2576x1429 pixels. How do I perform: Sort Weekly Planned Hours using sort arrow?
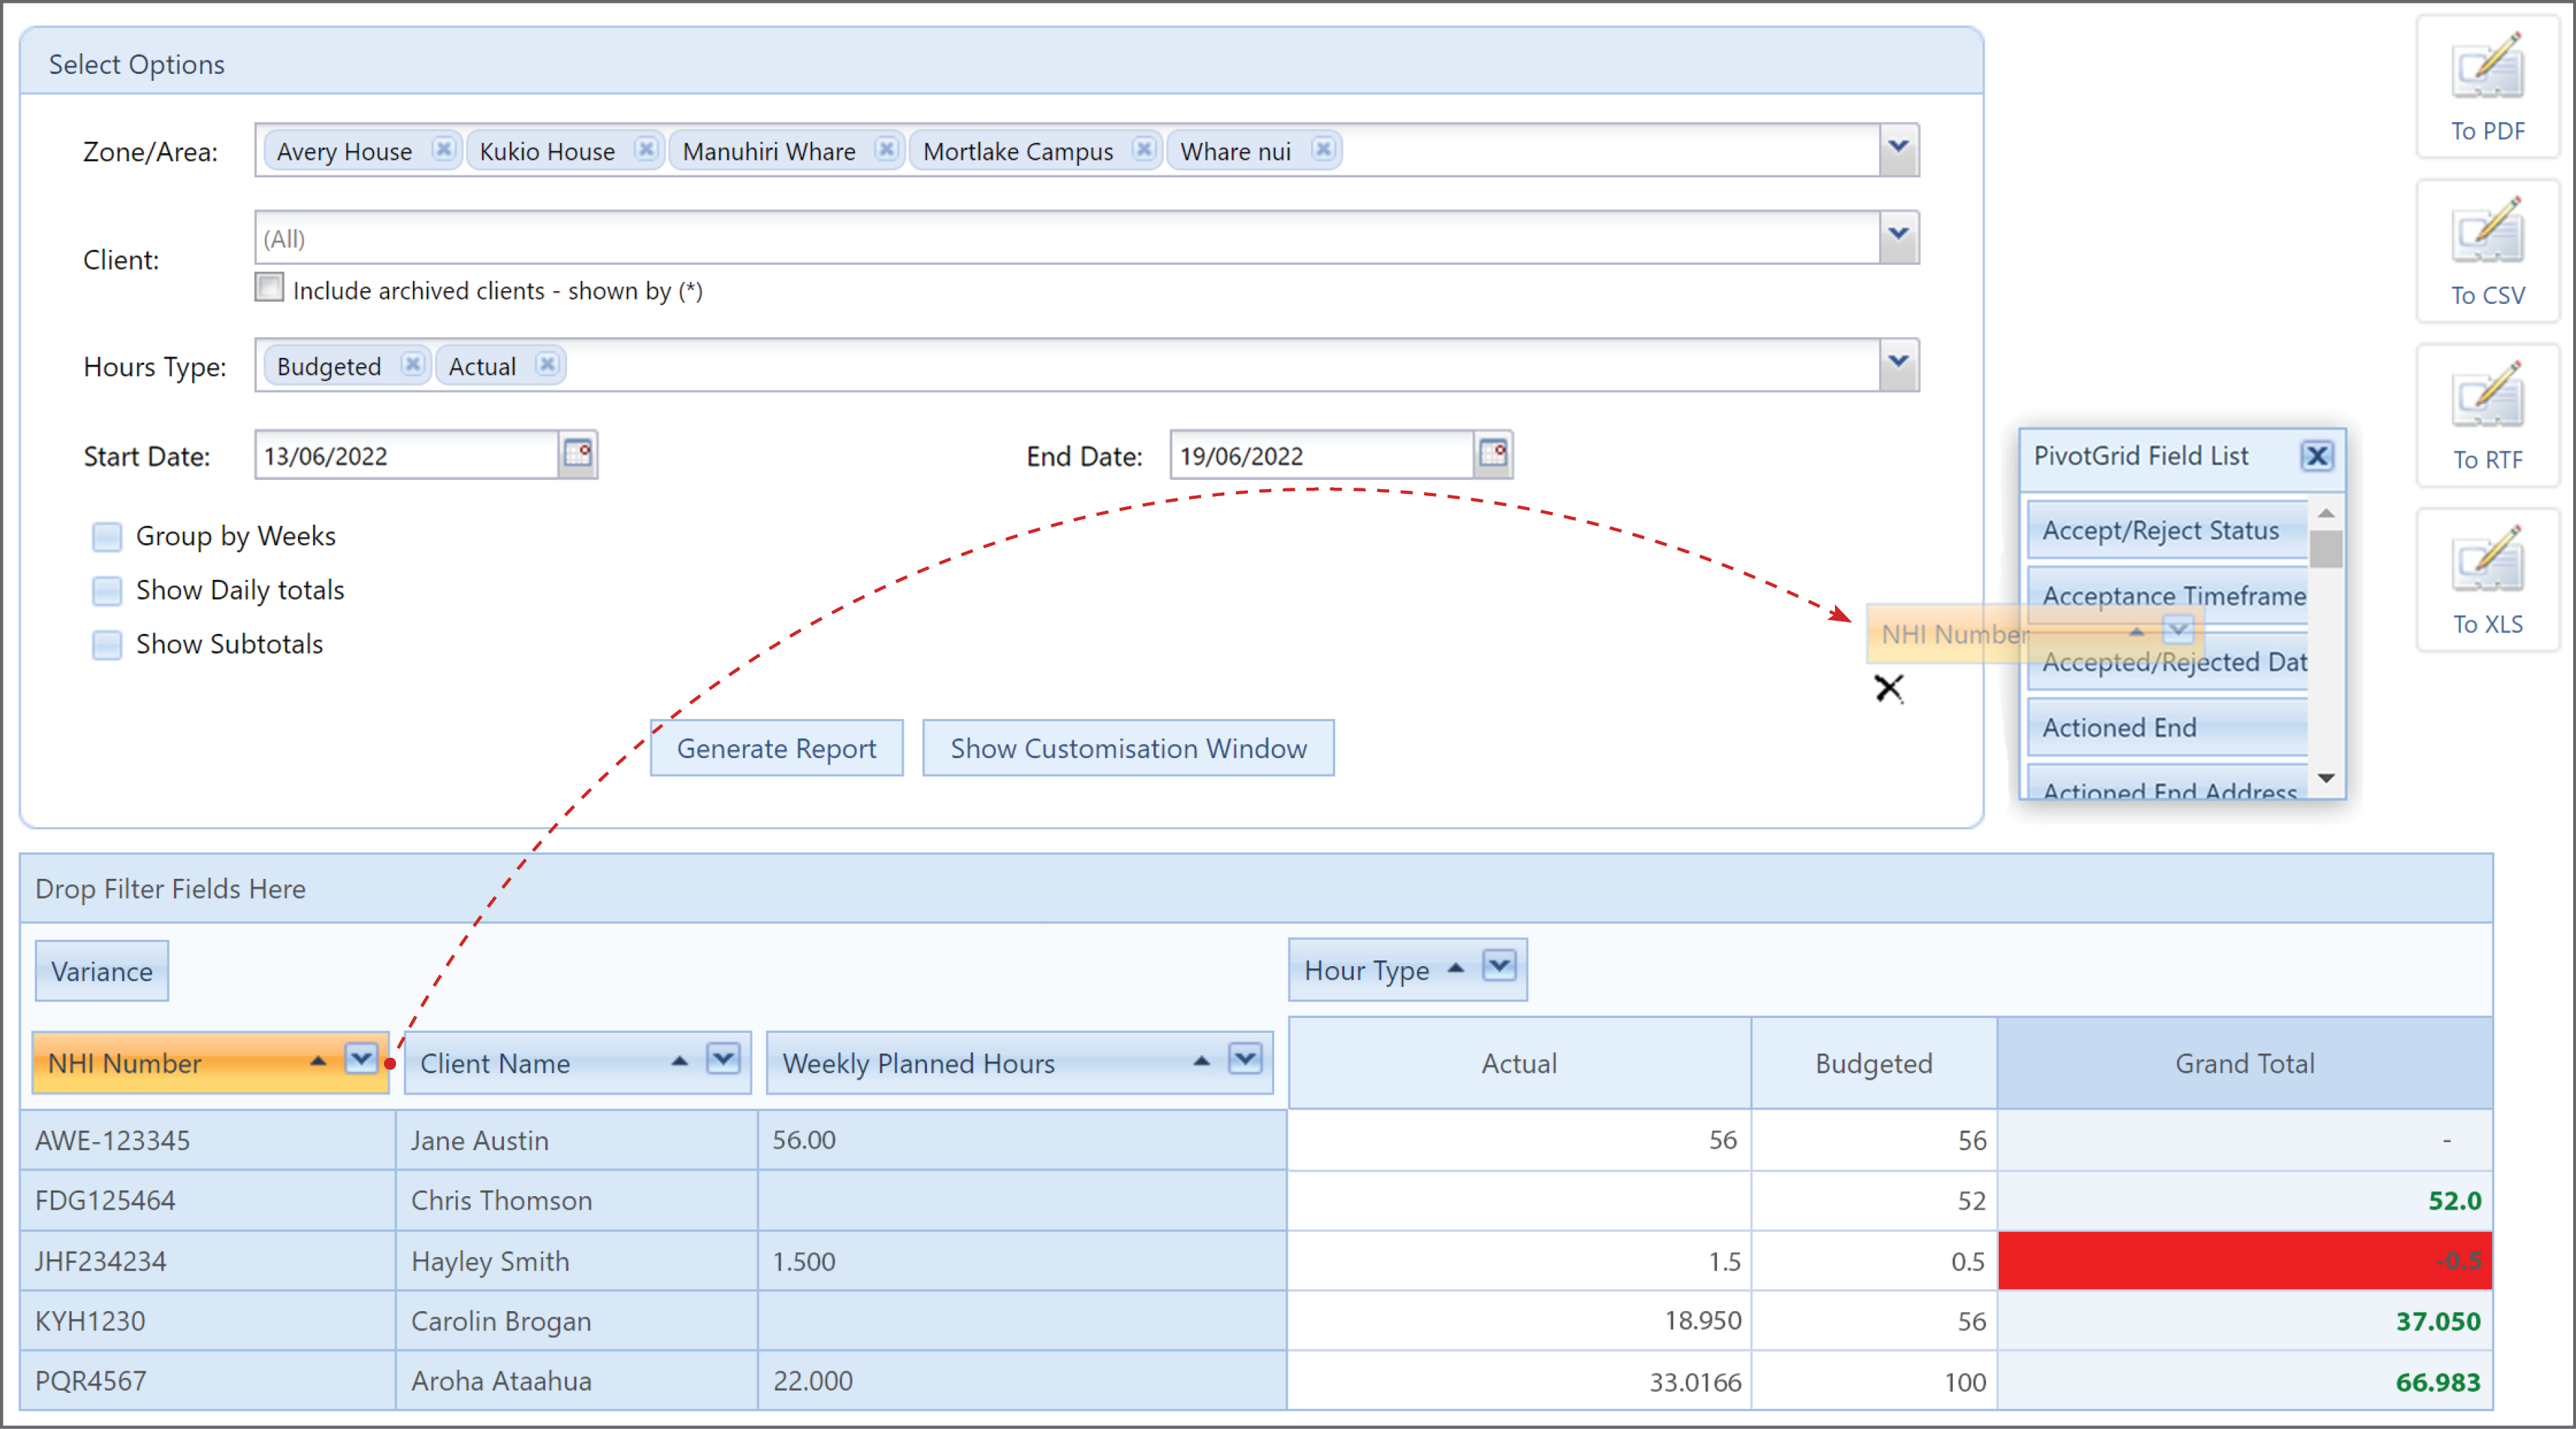[1202, 1061]
